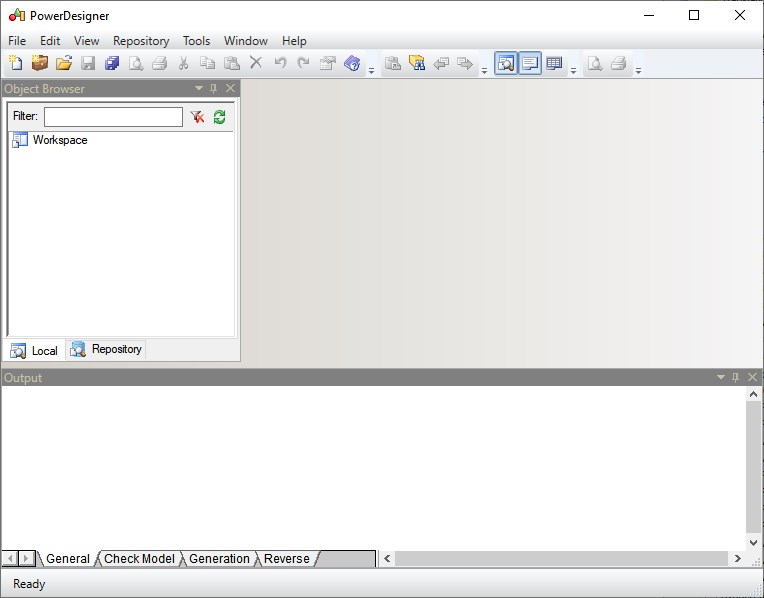The height and width of the screenshot is (598, 764).
Task: Create a new model from the toolbar
Action: click(x=16, y=63)
